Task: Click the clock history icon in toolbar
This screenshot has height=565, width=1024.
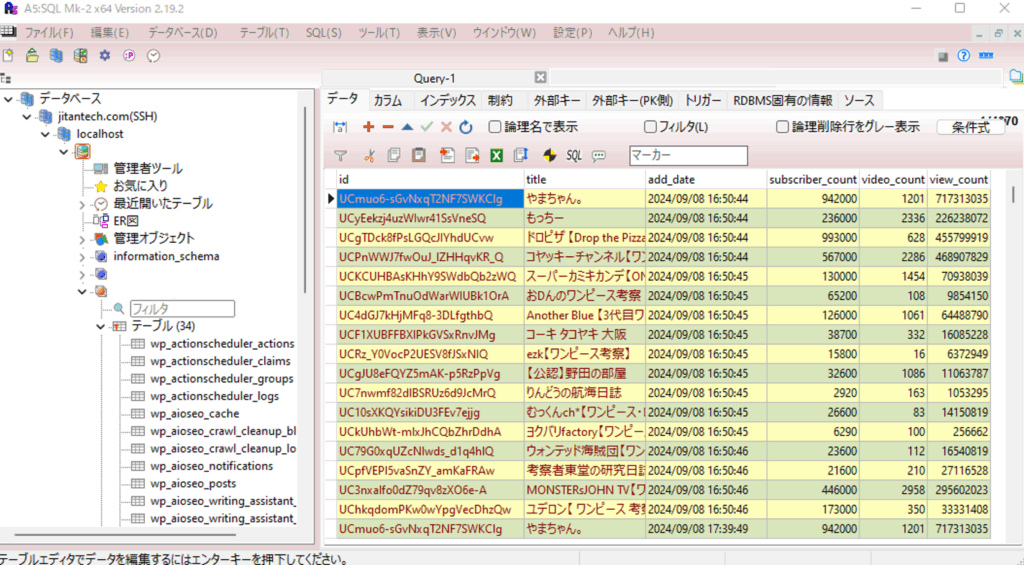Action: pos(153,56)
